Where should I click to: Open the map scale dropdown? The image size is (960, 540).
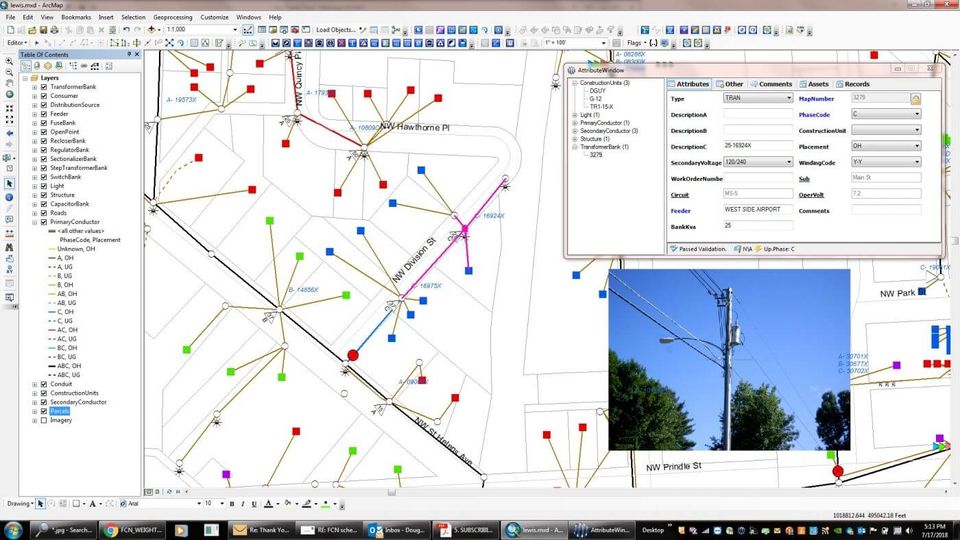[237, 30]
